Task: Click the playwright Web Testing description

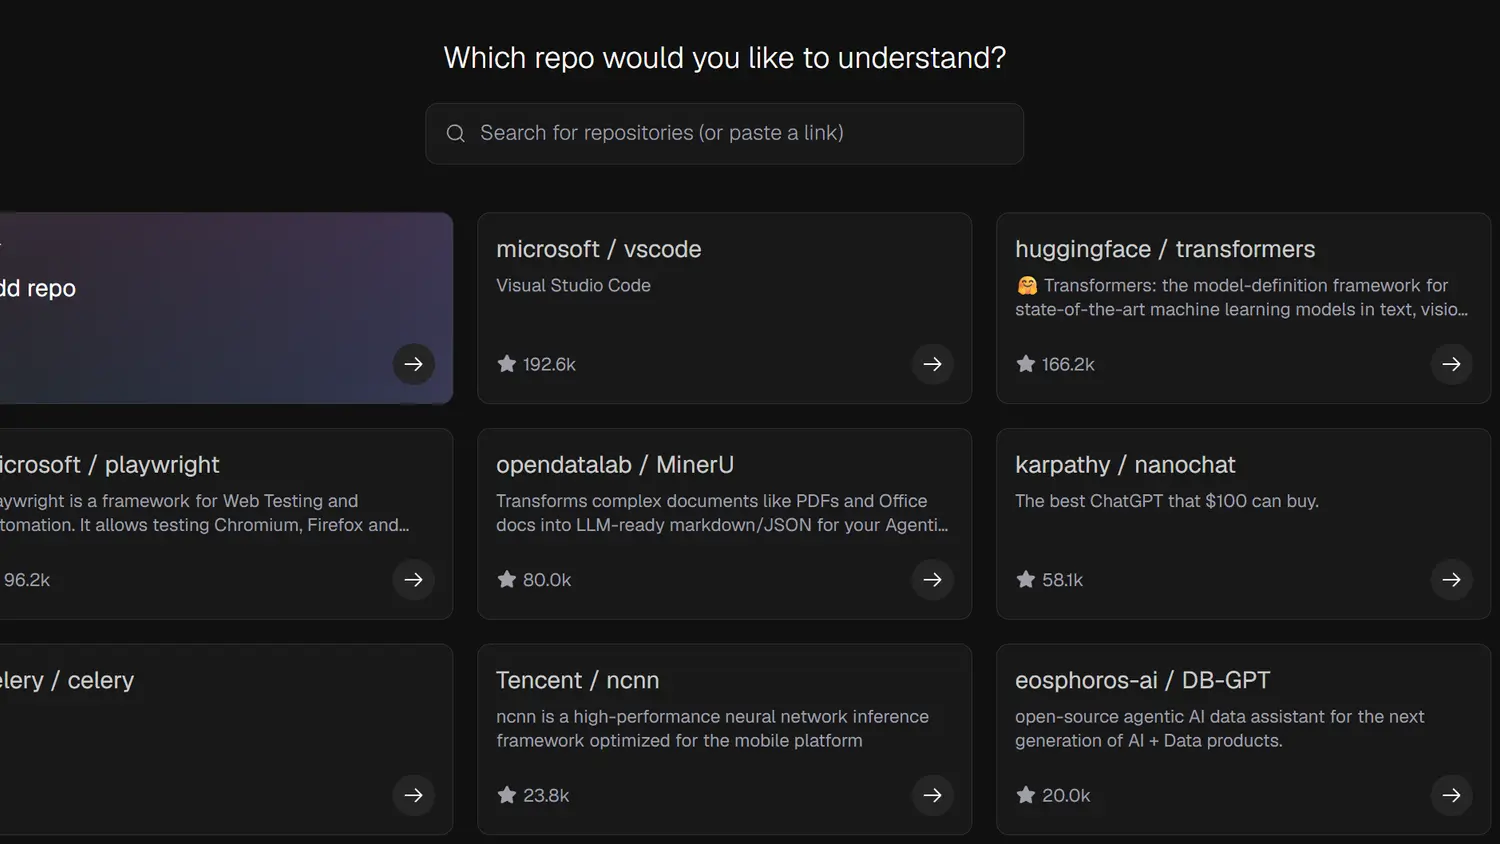Action: 204,513
